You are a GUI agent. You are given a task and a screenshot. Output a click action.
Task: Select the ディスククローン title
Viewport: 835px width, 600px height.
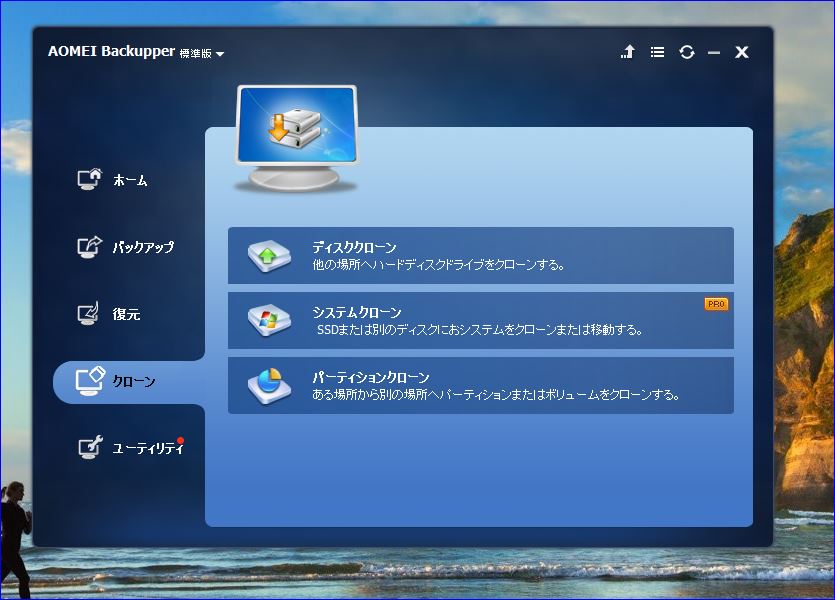click(355, 247)
